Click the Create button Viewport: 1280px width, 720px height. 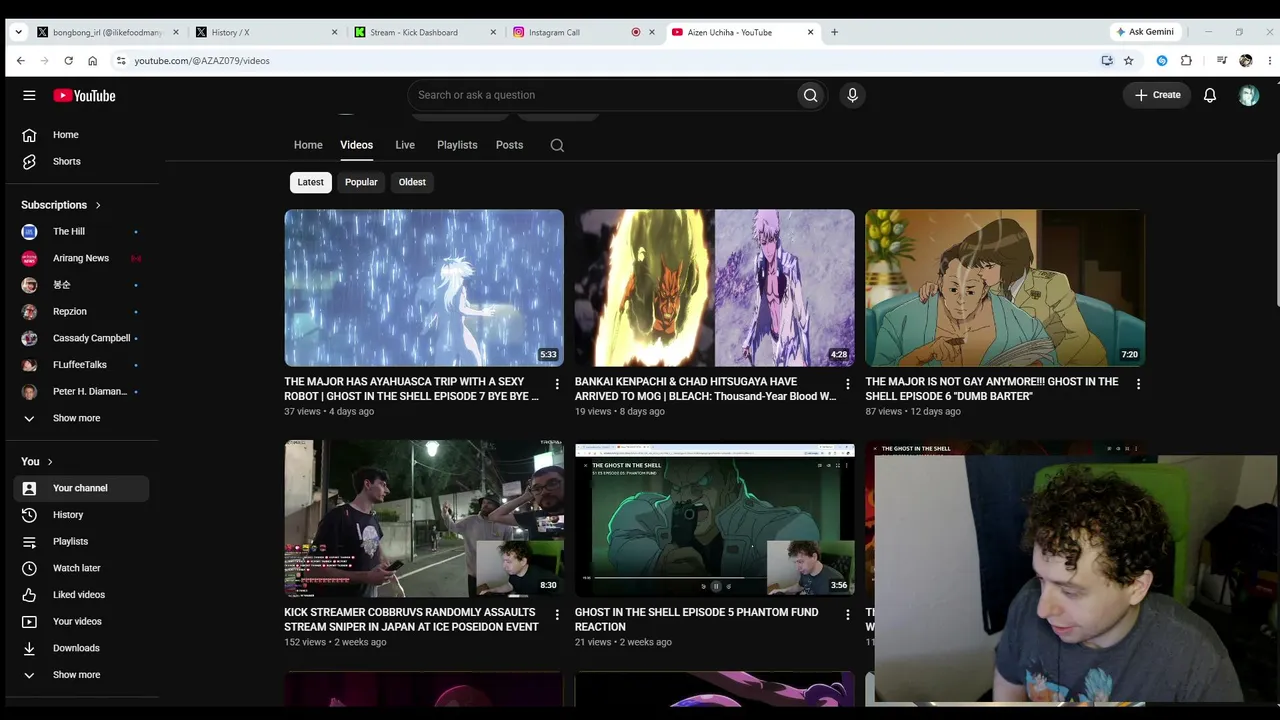tap(1157, 95)
